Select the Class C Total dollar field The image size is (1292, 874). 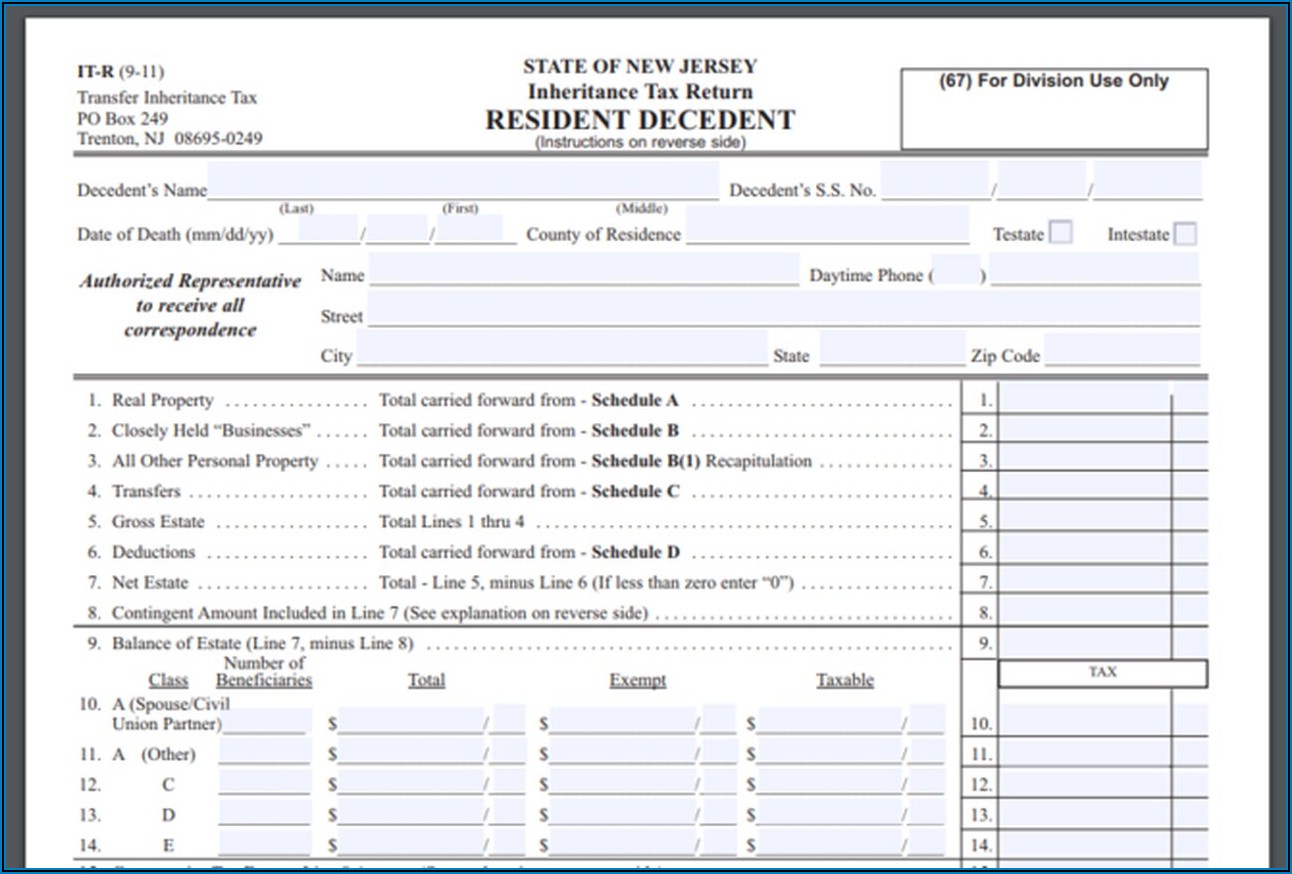[x=411, y=783]
